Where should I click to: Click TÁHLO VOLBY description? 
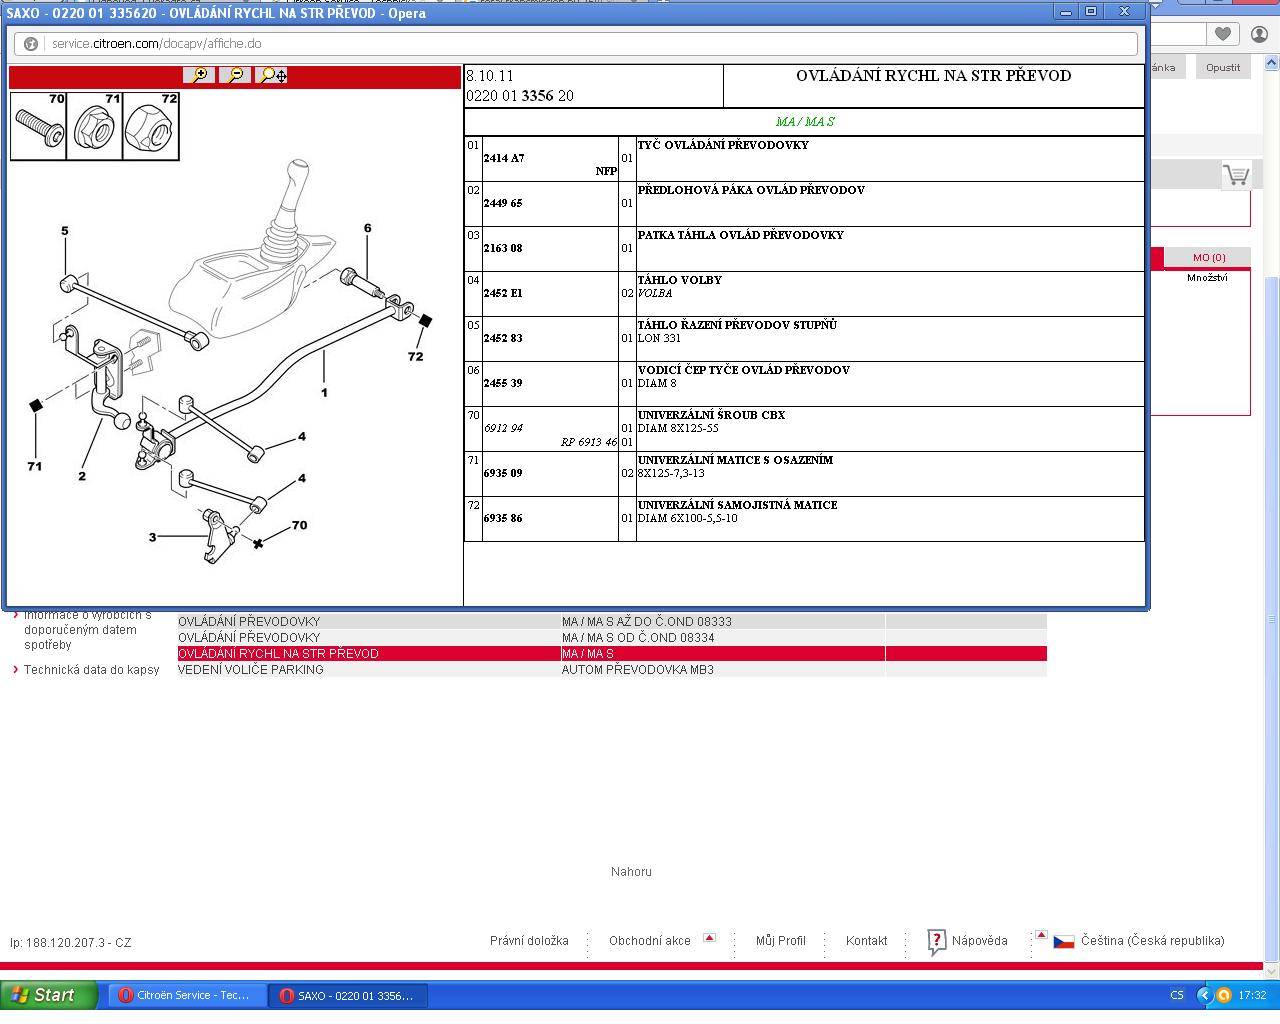tap(680, 280)
